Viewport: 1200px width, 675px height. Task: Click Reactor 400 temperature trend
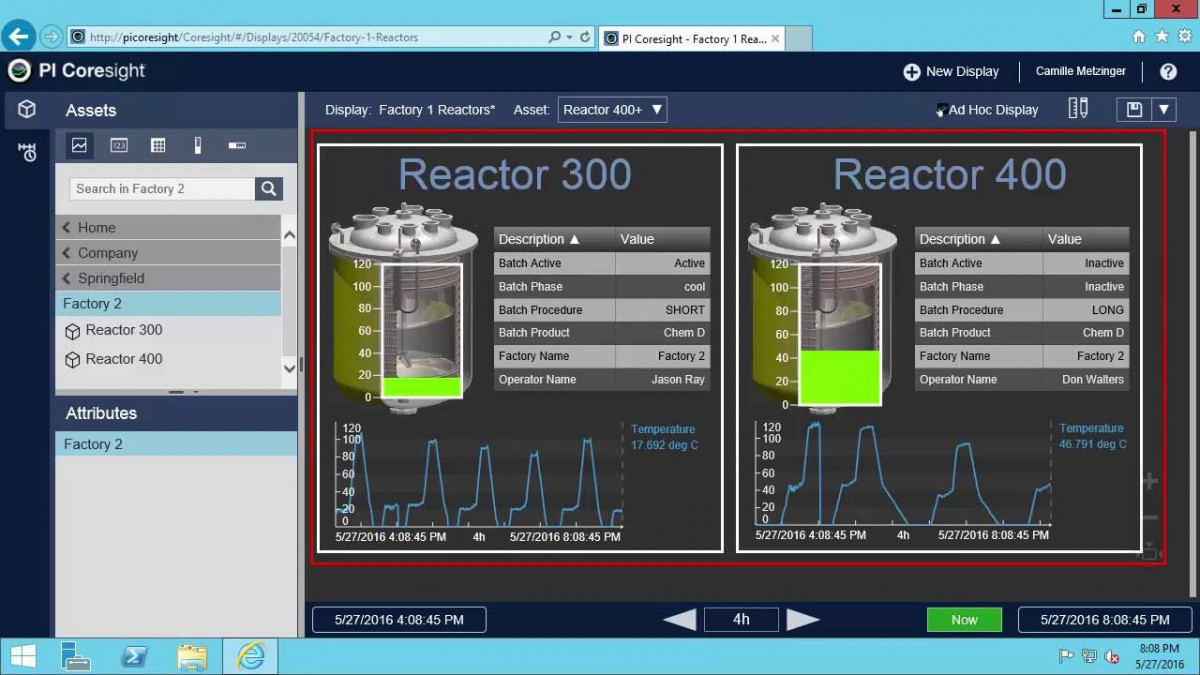(x=905, y=475)
